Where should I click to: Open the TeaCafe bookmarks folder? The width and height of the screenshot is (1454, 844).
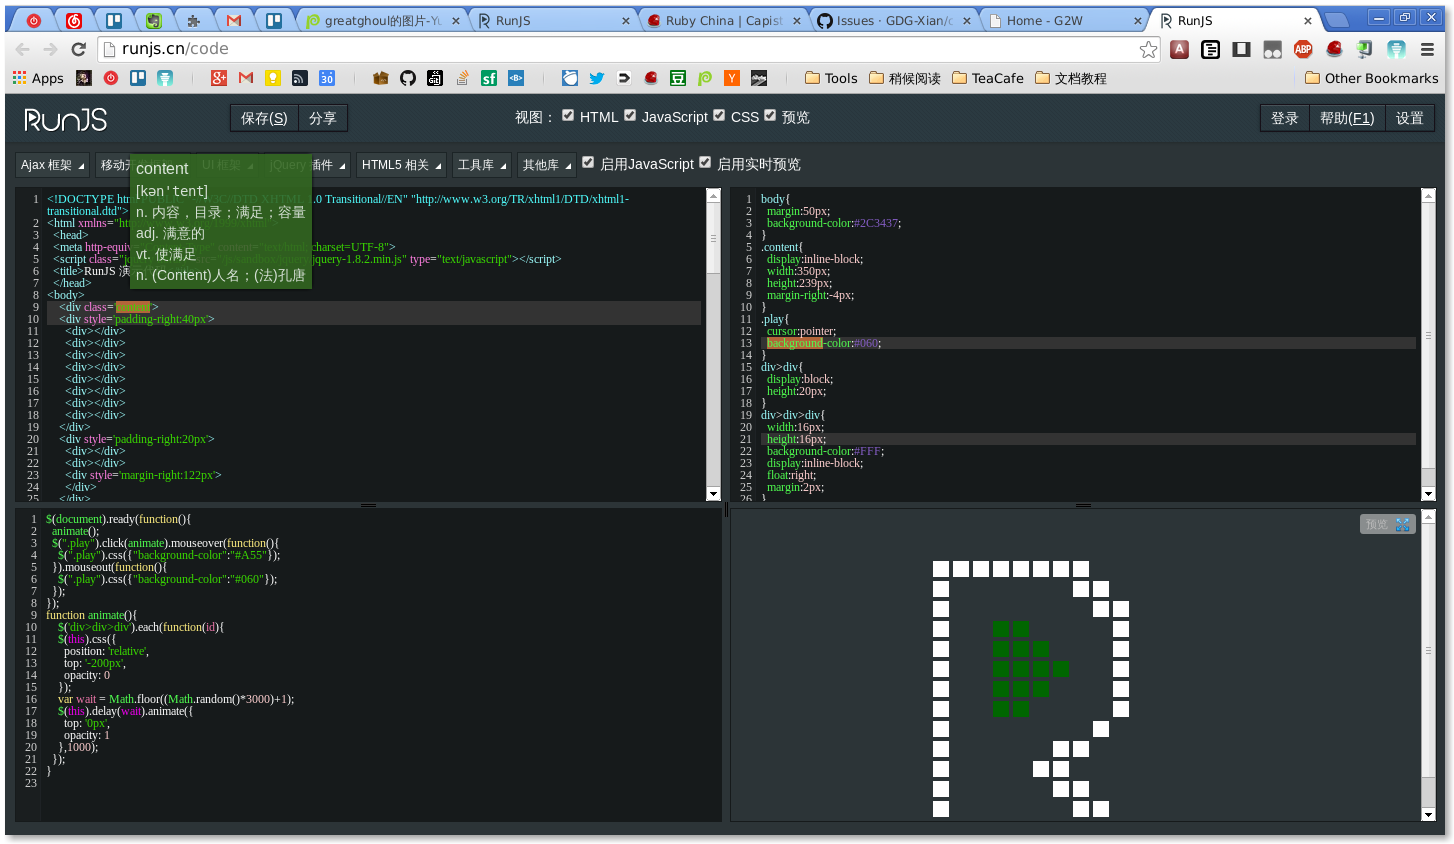click(x=988, y=78)
